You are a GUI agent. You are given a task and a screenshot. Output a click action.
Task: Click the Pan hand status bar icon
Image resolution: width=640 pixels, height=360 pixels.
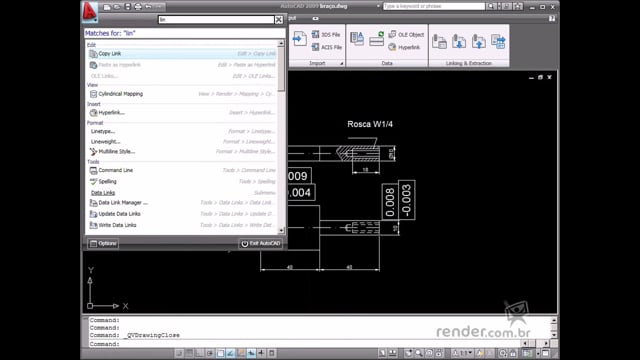coord(408,353)
